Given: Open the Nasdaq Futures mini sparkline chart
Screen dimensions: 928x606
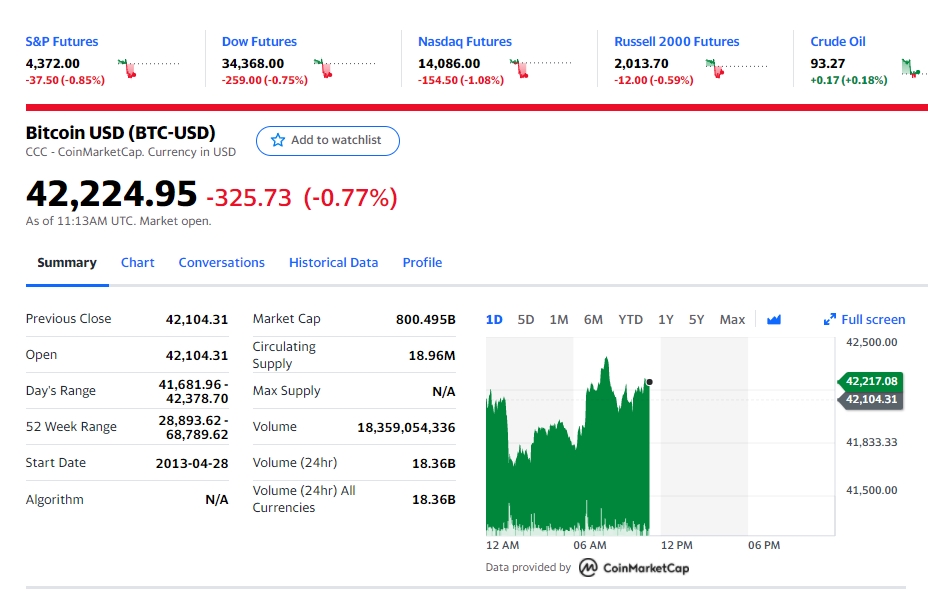Looking at the screenshot, I should (540, 68).
